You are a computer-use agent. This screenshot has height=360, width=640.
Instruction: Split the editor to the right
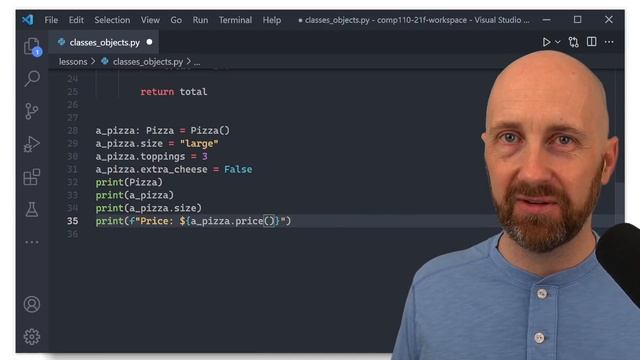(591, 42)
